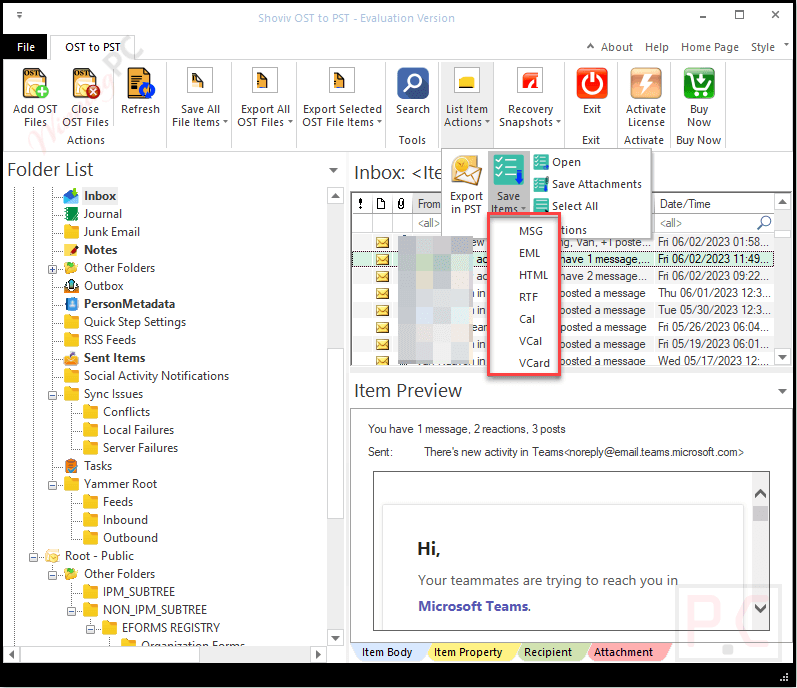Viewport: 797px width, 688px height.
Task: Collapse the ribbon with the caret button
Action: (x=590, y=46)
